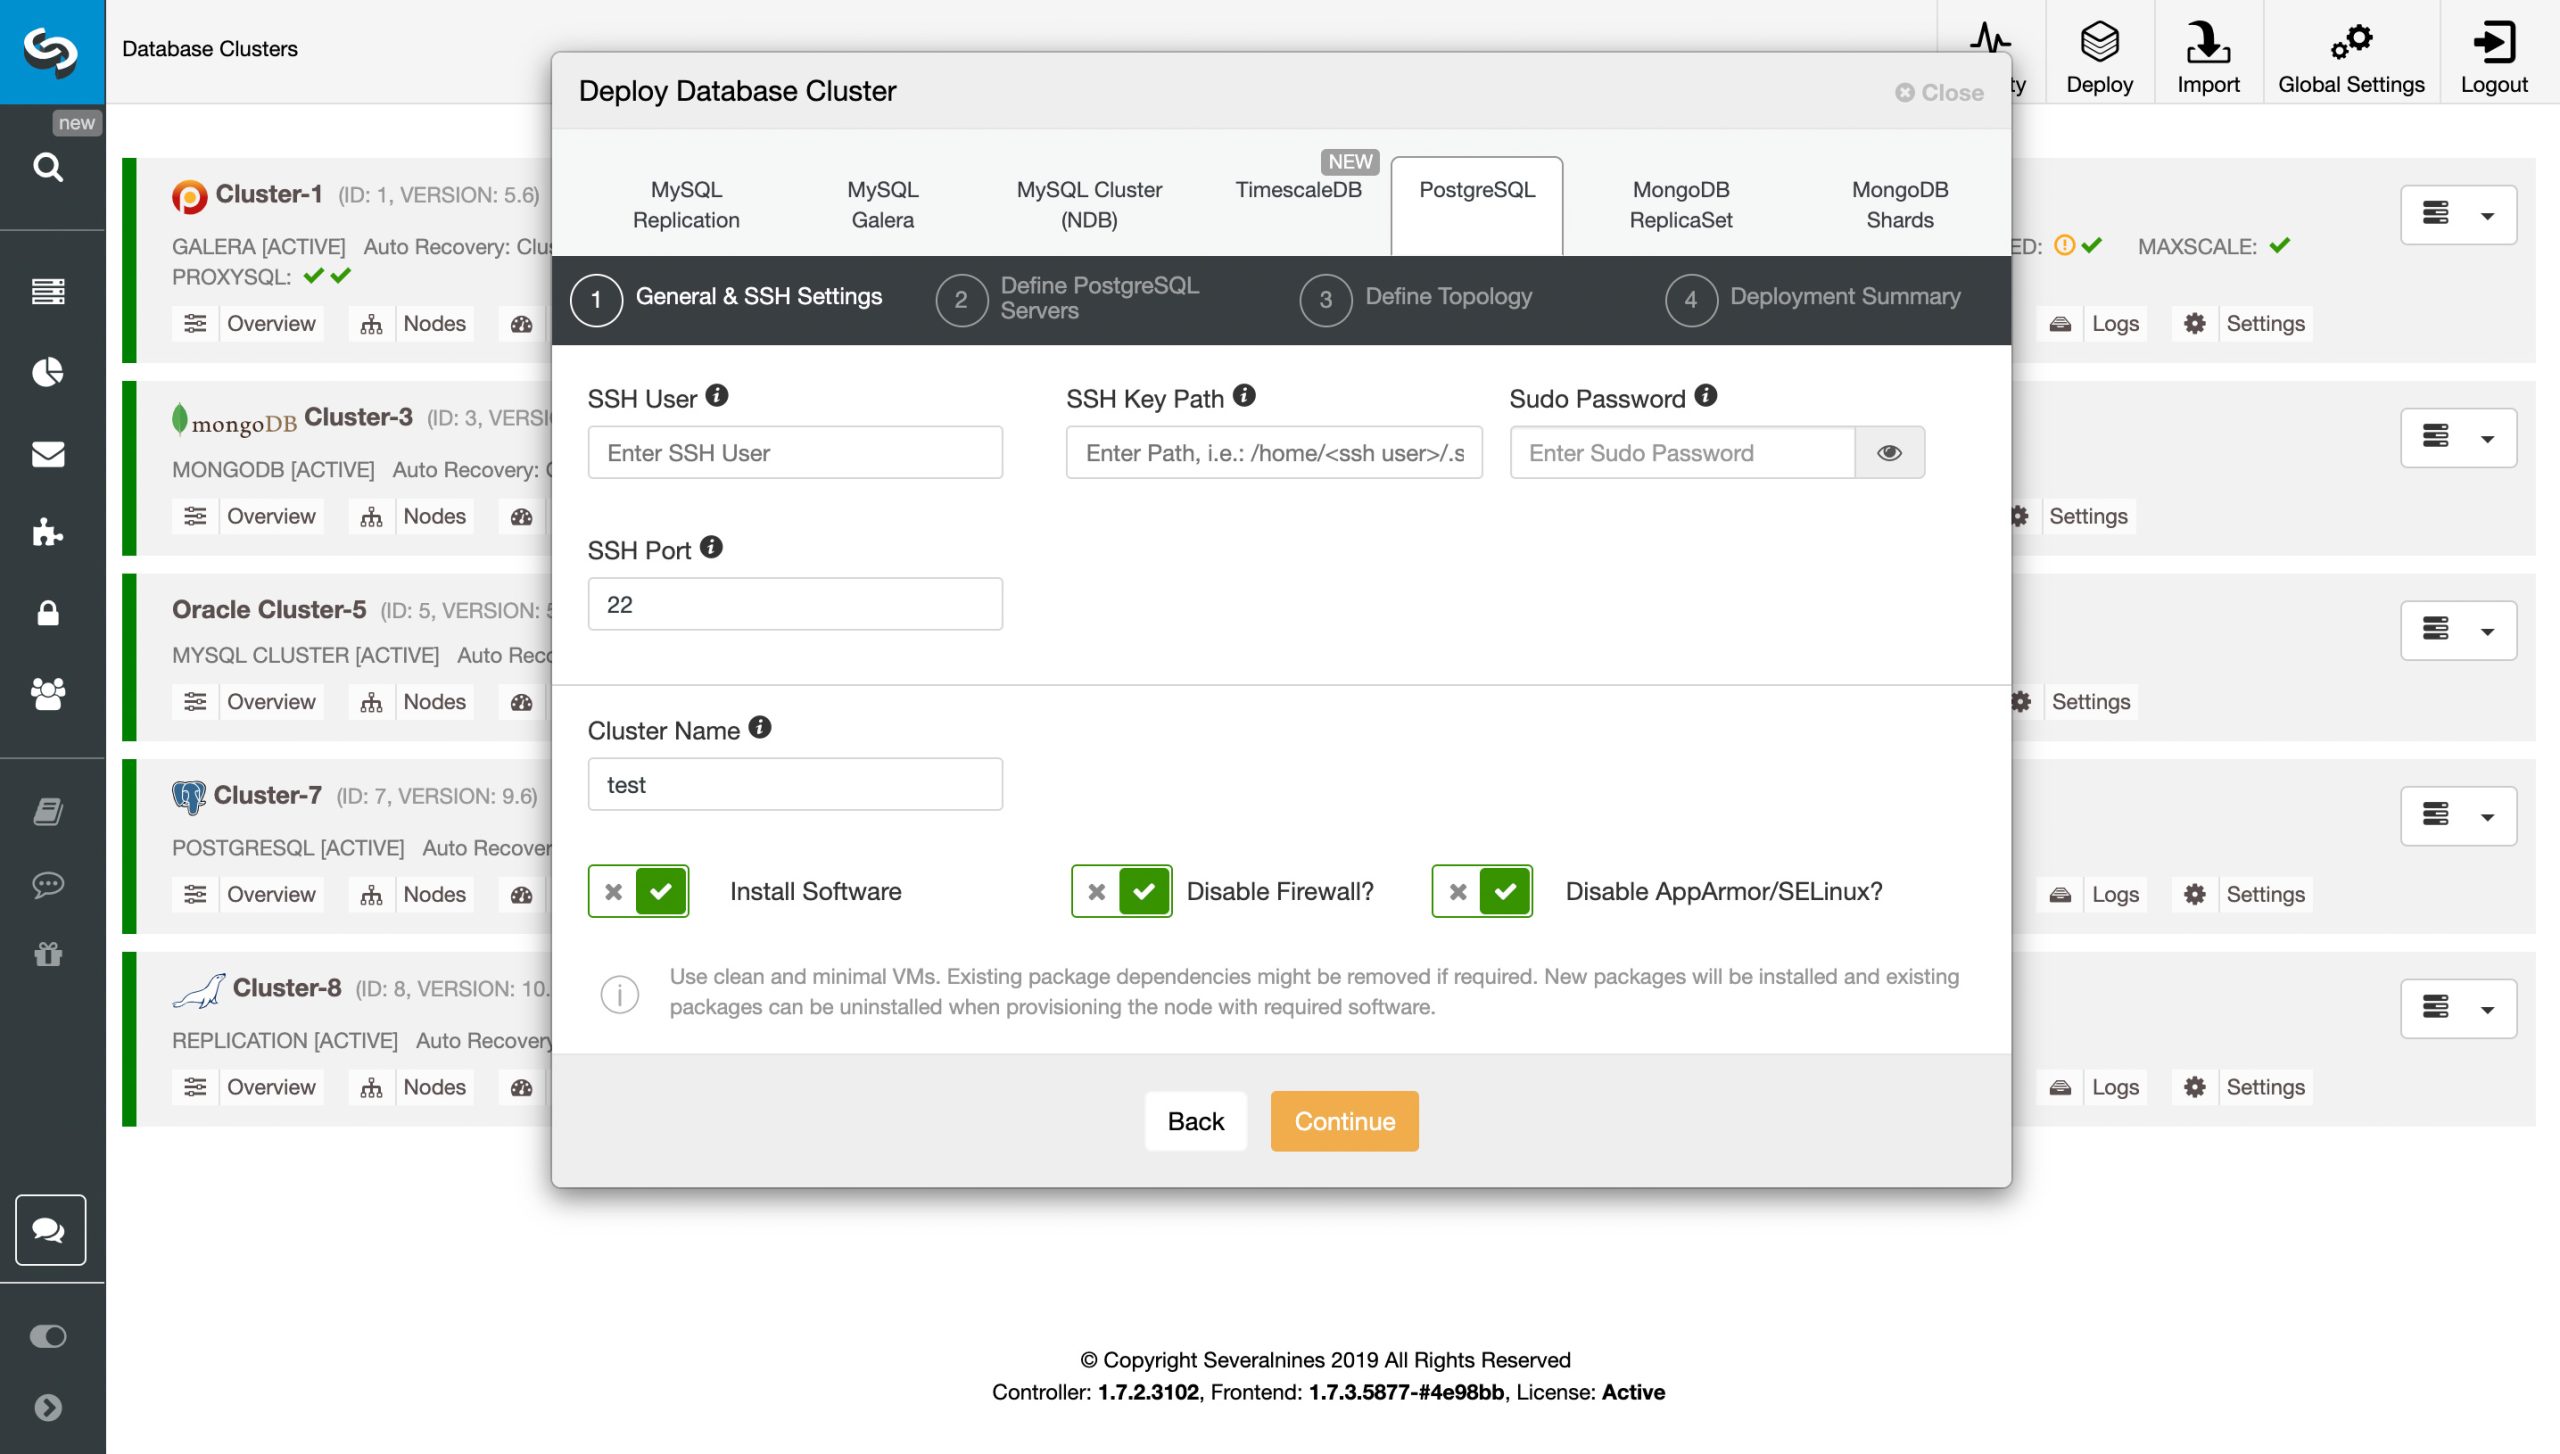Click the SSH Port field
The width and height of the screenshot is (2560, 1454).
point(795,604)
